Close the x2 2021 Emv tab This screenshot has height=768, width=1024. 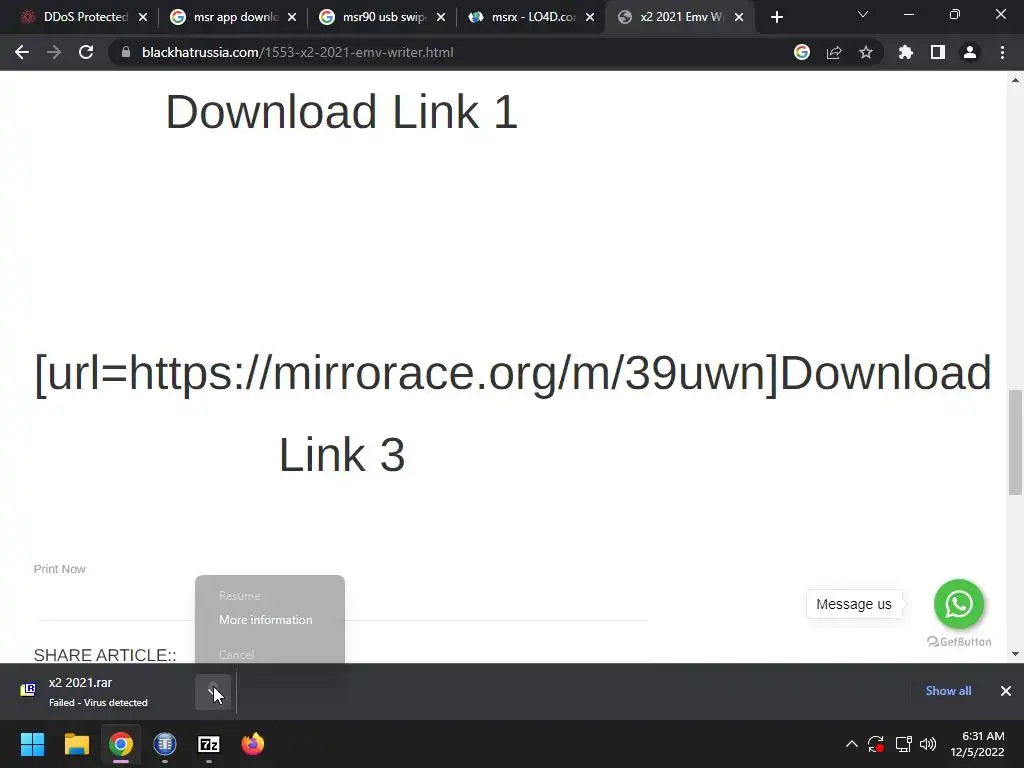(739, 17)
